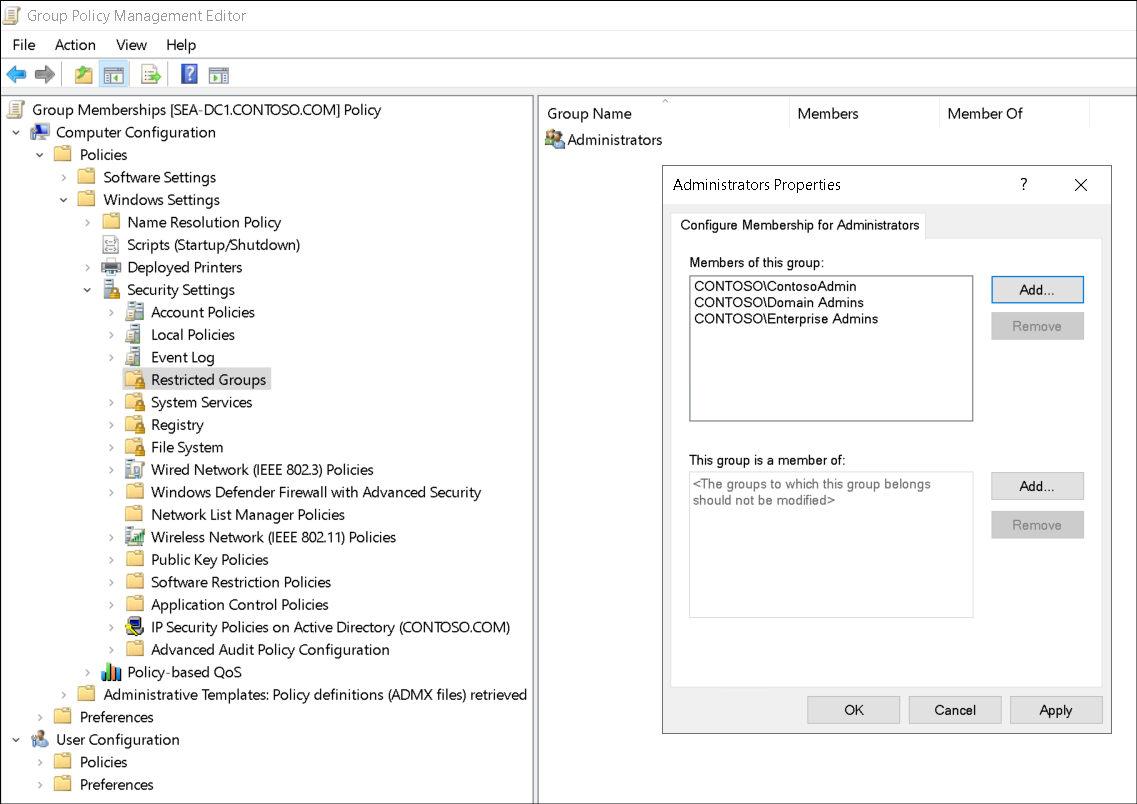Select Policies under User Configuration
Viewport: 1137px width, 804px height.
click(x=103, y=762)
